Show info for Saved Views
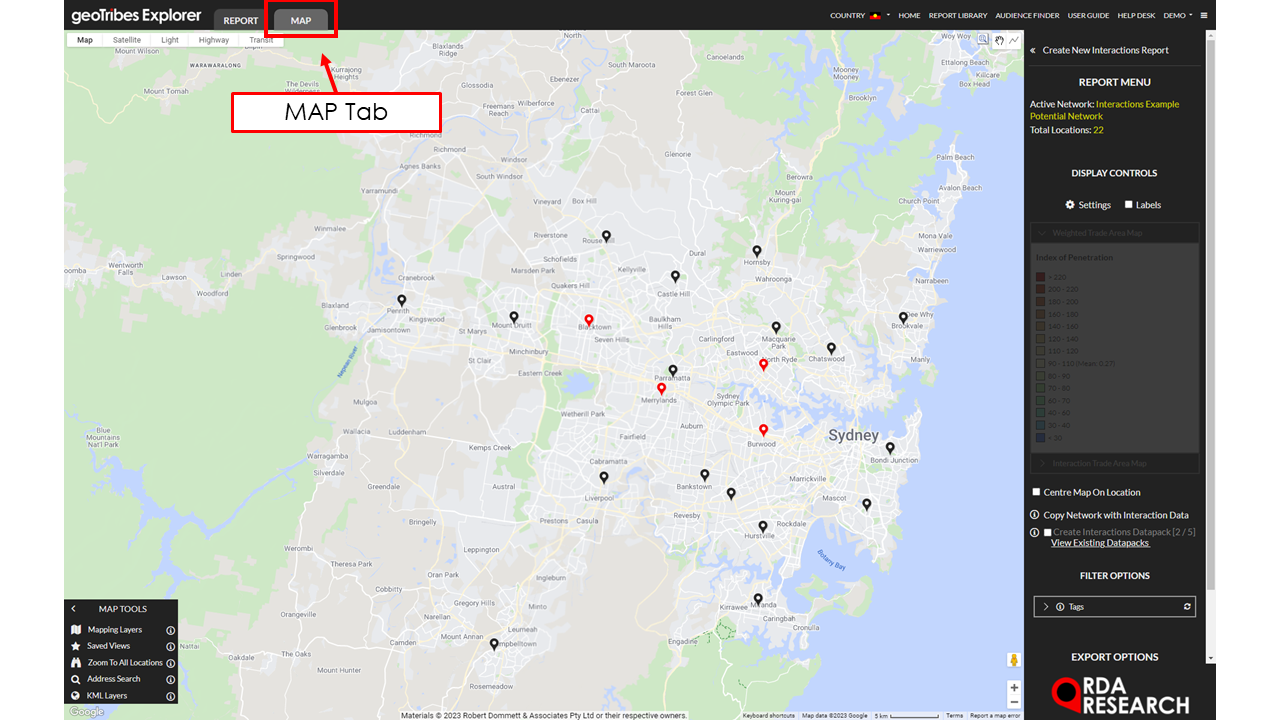 click(170, 646)
